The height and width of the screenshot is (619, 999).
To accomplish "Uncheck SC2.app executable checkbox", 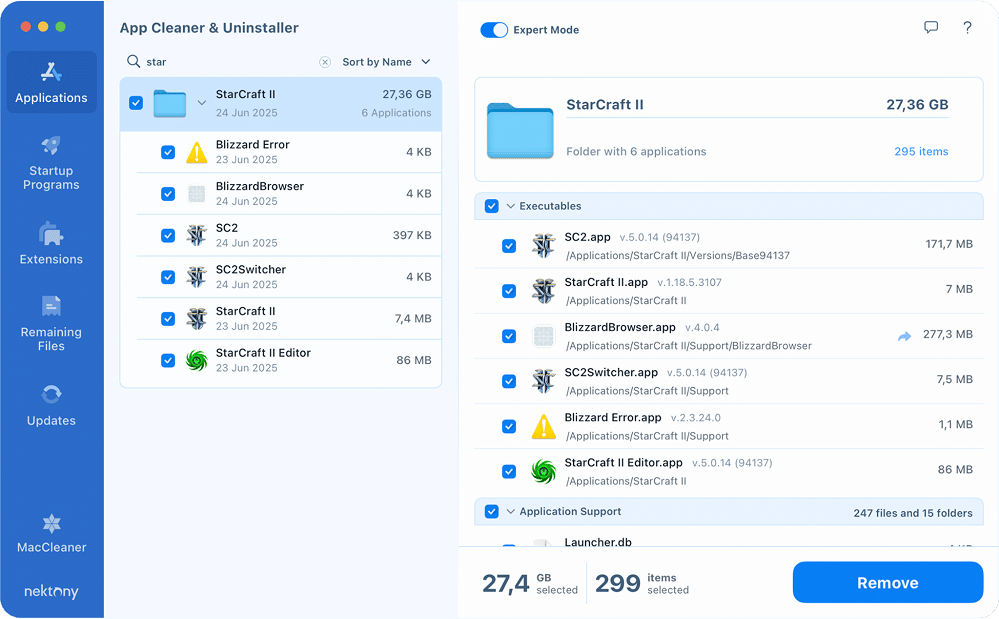I will tap(508, 246).
